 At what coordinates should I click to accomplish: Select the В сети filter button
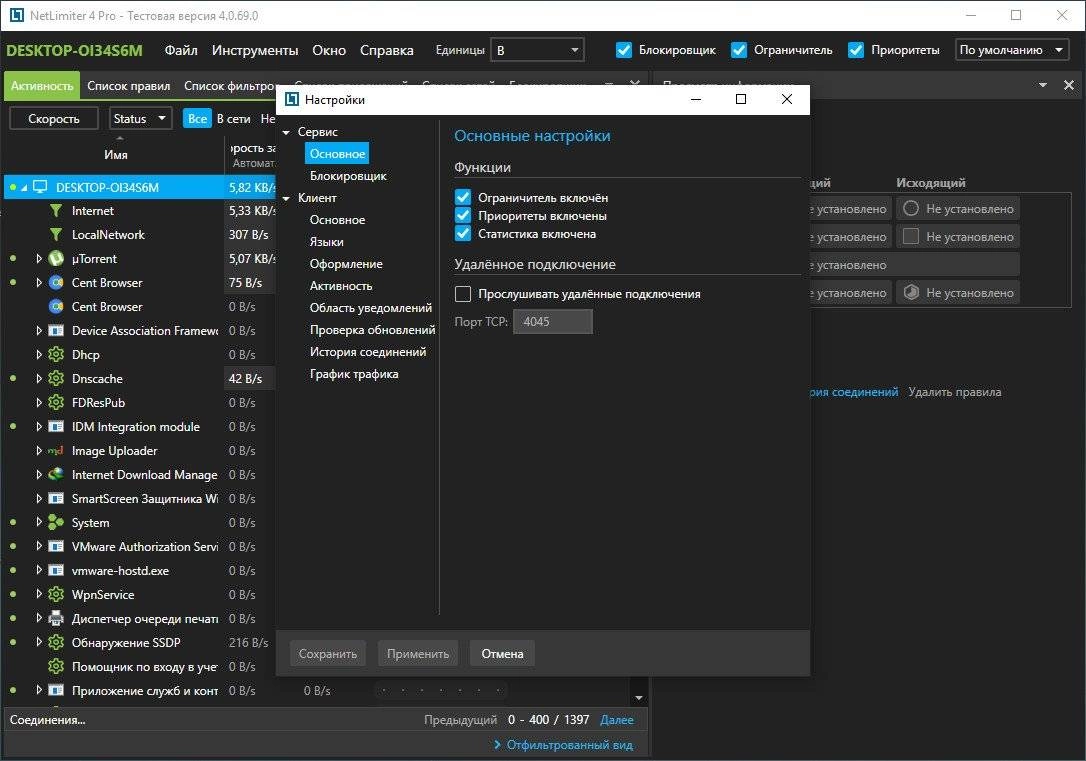tap(233, 118)
